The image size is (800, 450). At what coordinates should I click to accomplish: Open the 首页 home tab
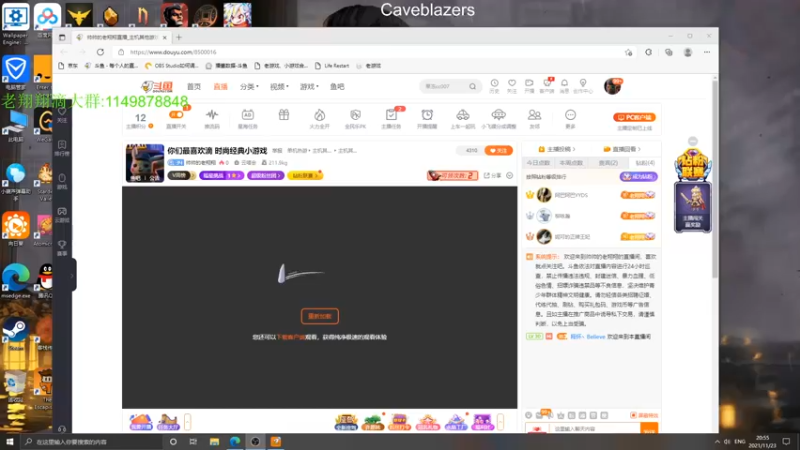tap(193, 87)
